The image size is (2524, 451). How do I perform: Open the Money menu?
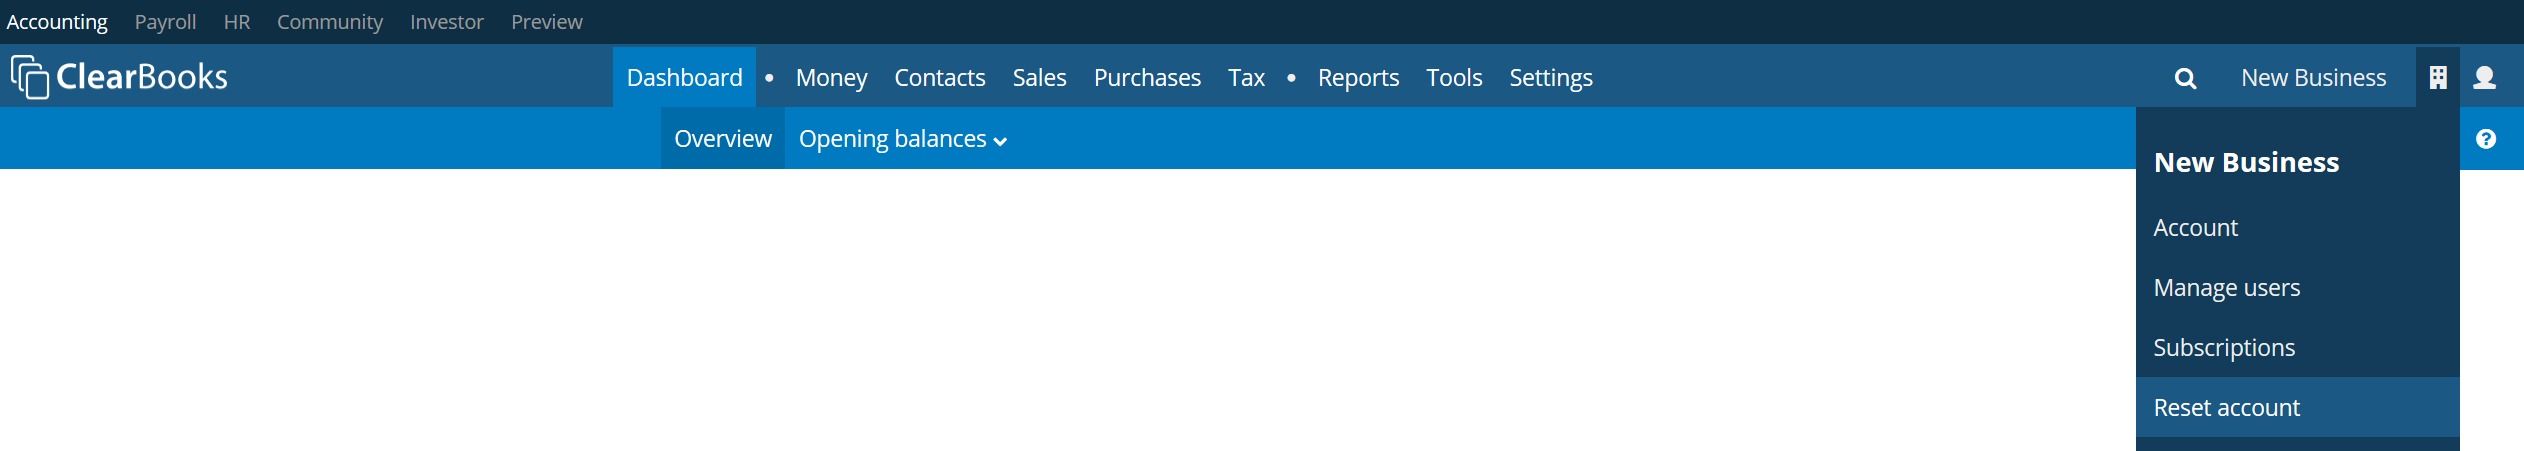point(831,77)
